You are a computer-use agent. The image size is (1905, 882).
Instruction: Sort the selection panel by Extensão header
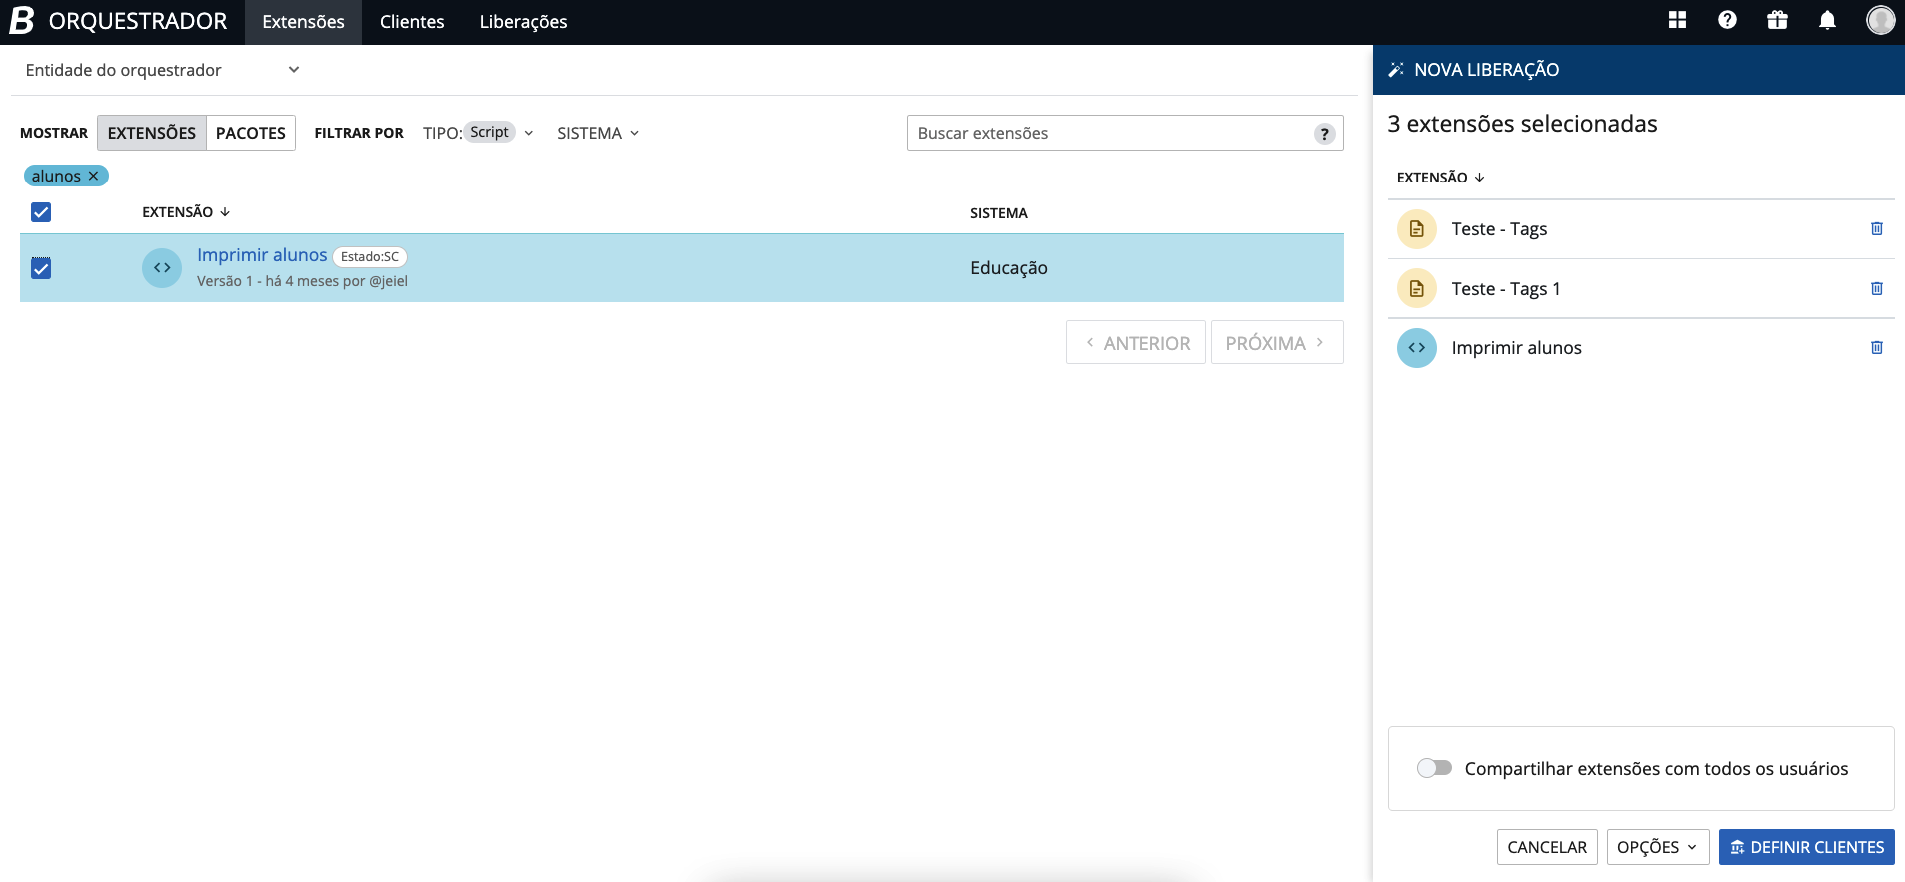tap(1440, 178)
